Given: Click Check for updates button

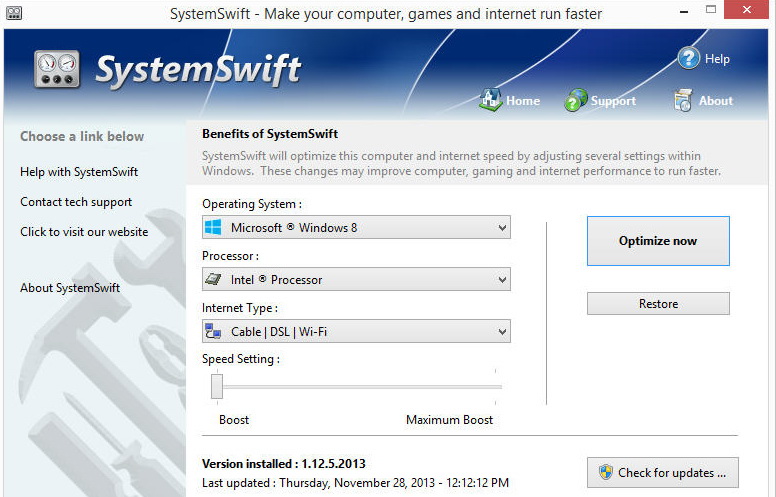Looking at the screenshot, I should point(663,472).
